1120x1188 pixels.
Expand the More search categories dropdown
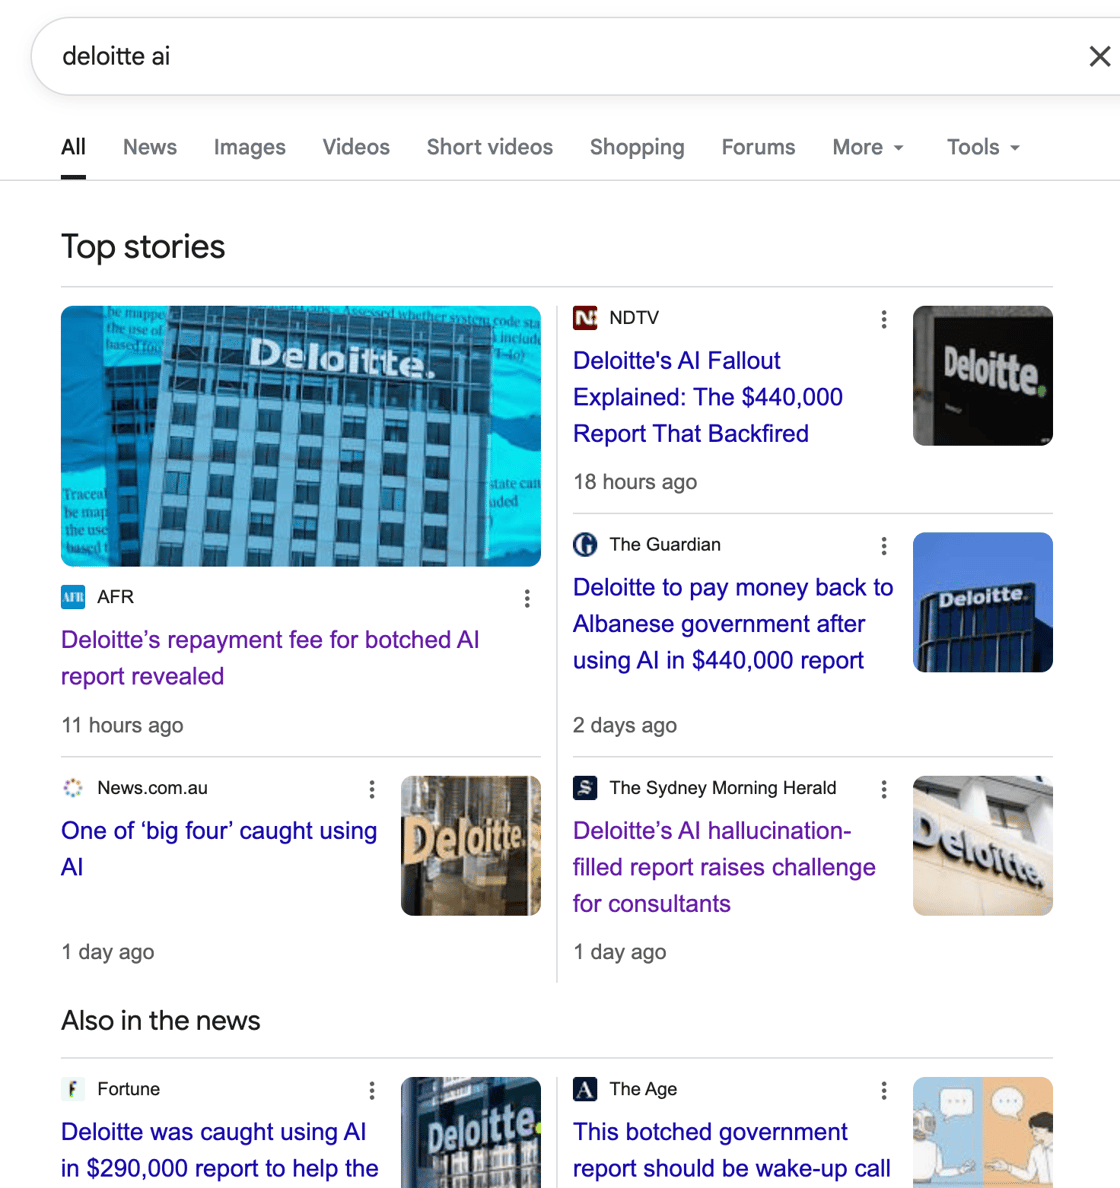click(867, 147)
